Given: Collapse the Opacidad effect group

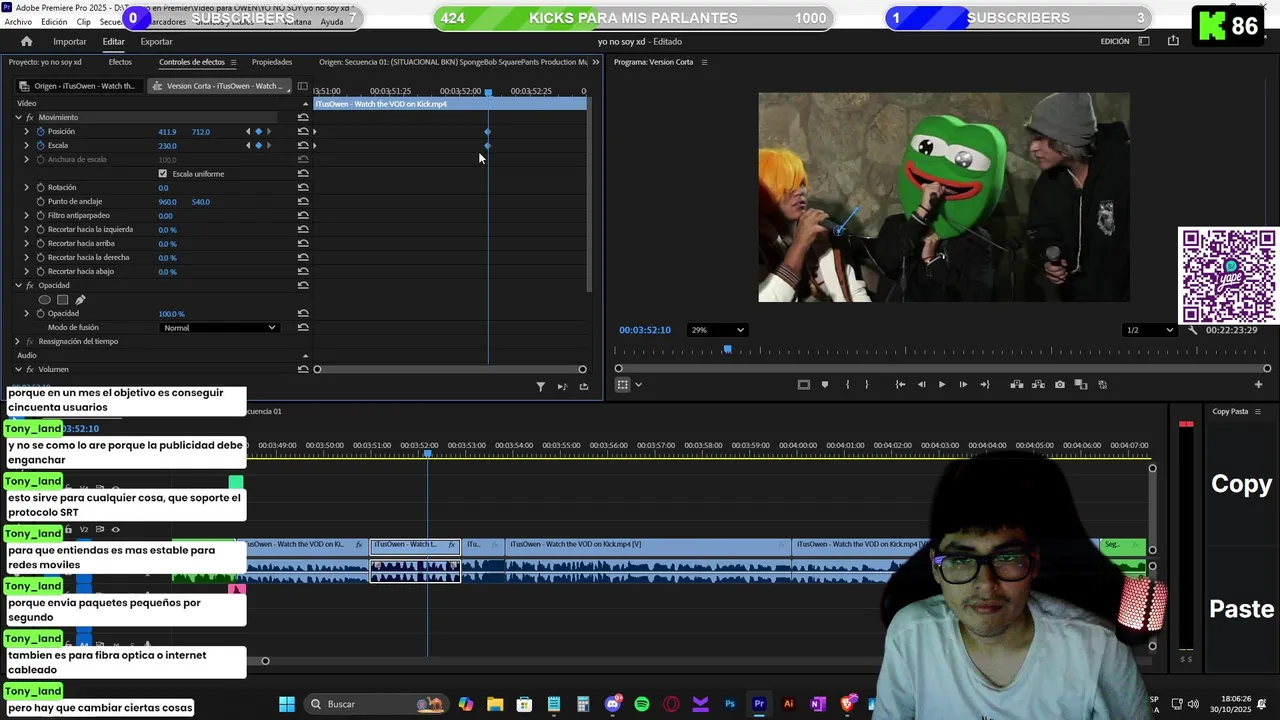Looking at the screenshot, I should tap(18, 285).
